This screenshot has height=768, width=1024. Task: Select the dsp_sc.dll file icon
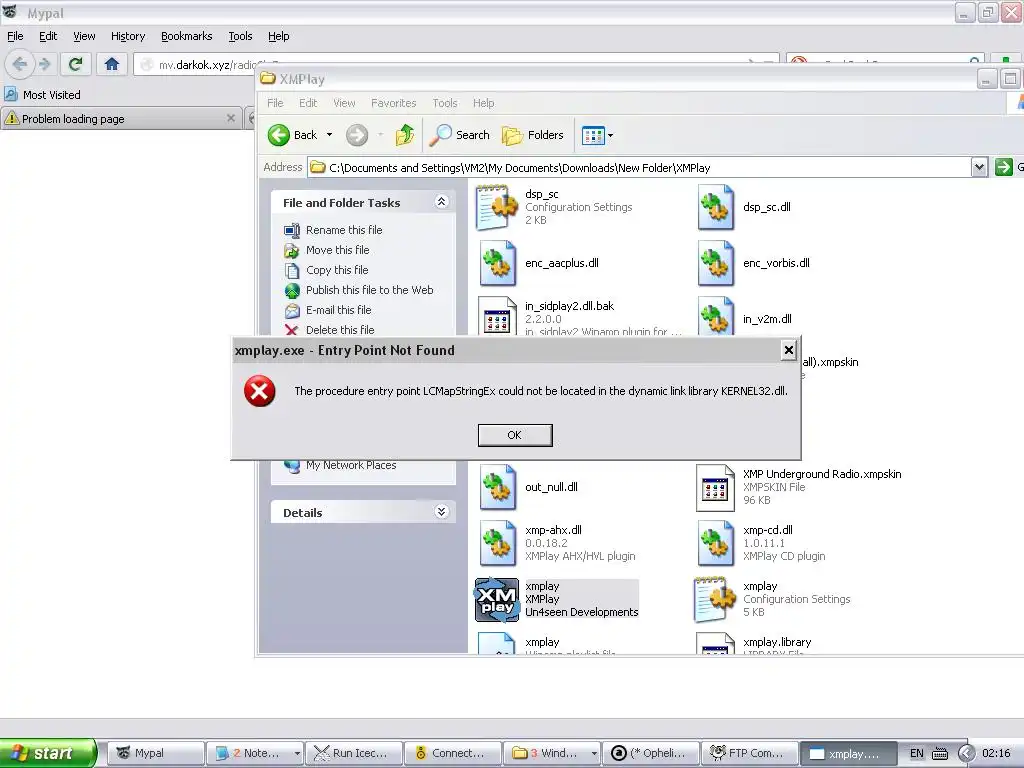coord(716,208)
